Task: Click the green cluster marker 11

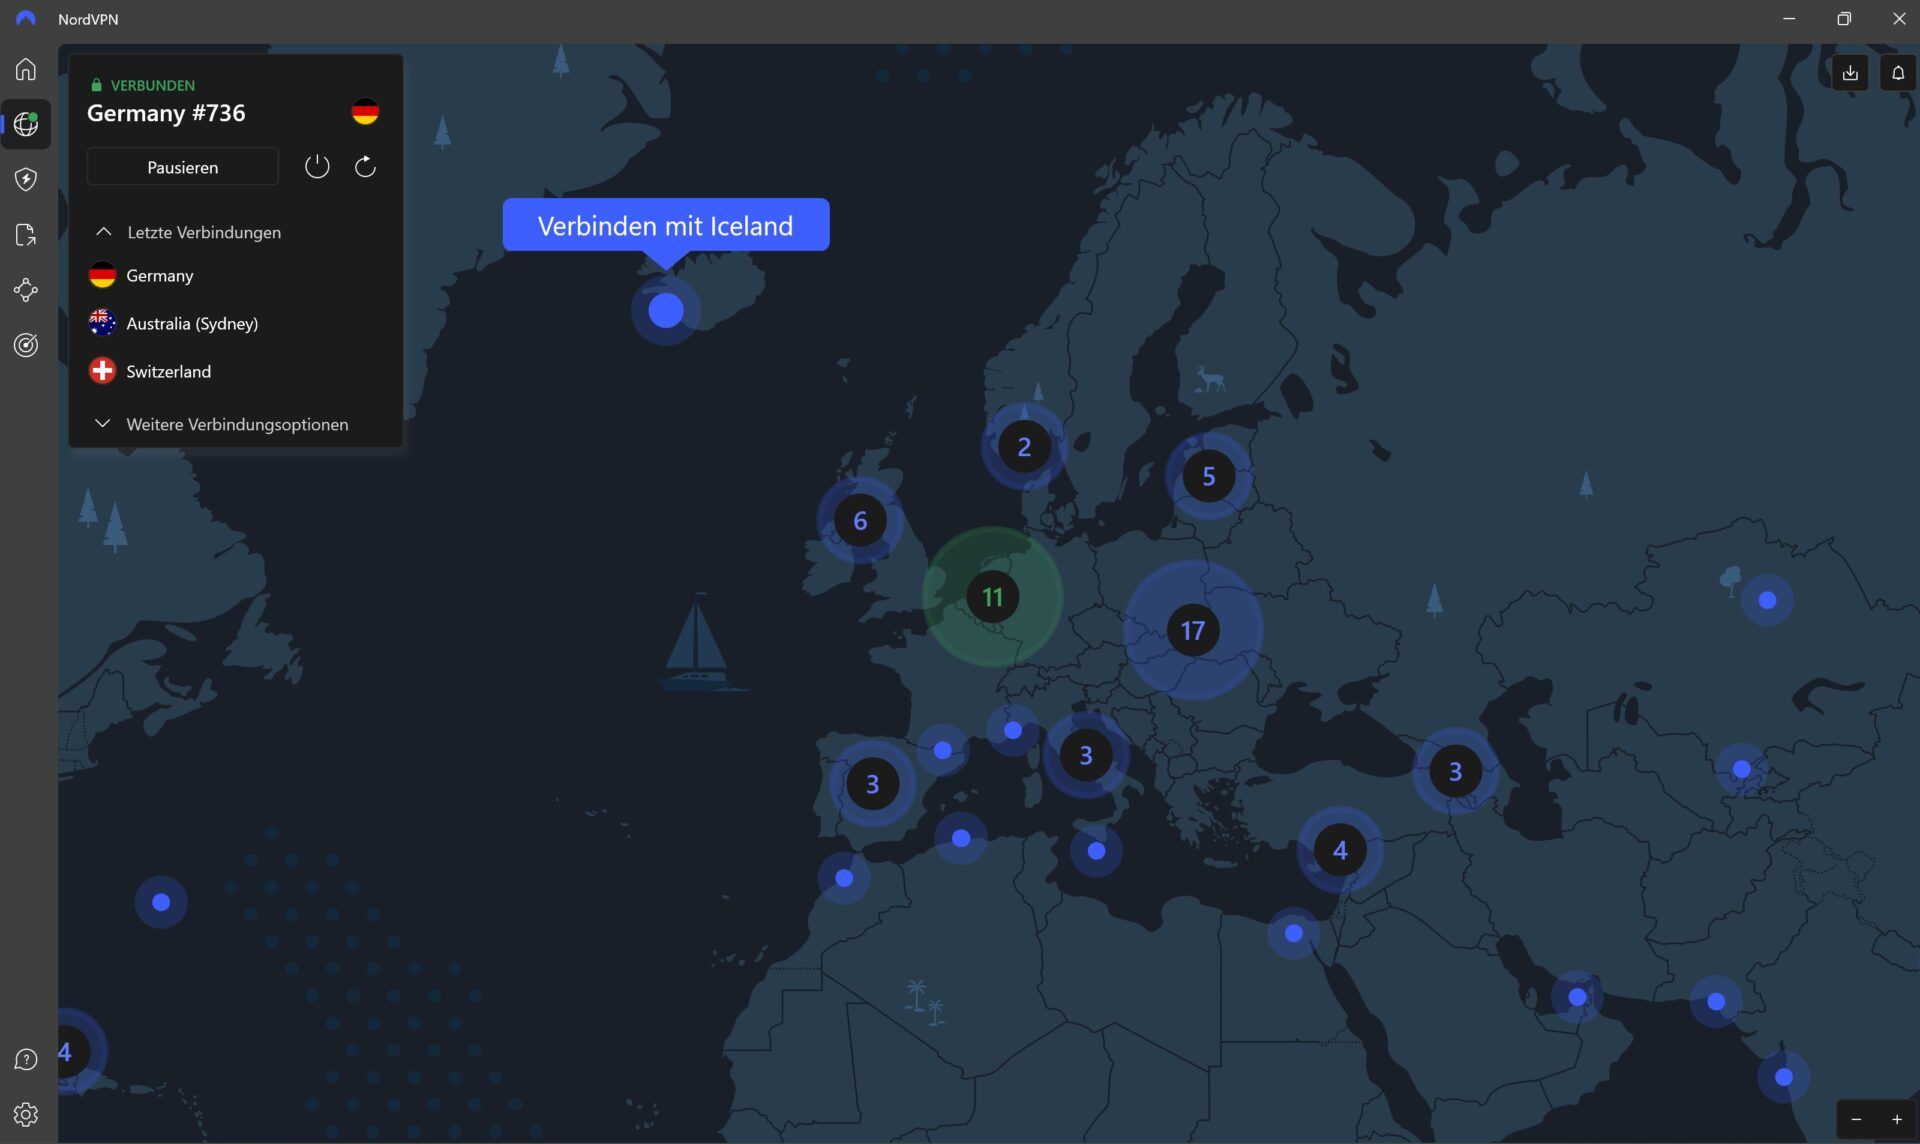Action: (x=992, y=597)
